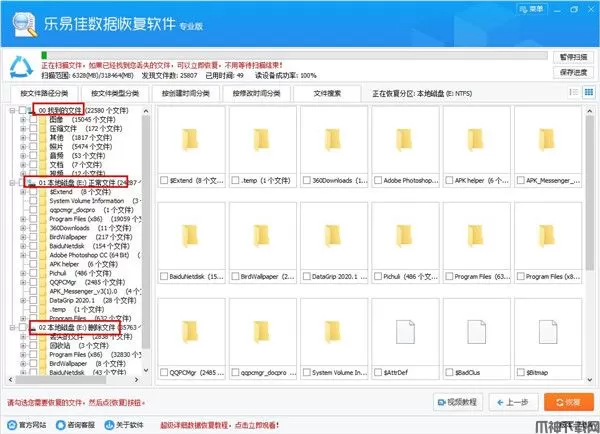Collapse the 01 本地磁盘 正常文件 node
The height and width of the screenshot is (434, 600).
[12, 183]
